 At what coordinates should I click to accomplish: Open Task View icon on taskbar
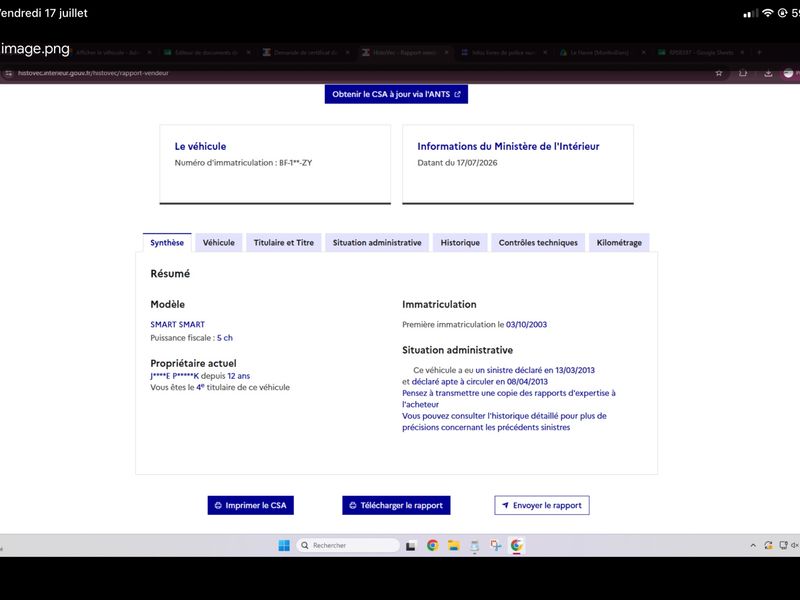pyautogui.click(x=411, y=546)
